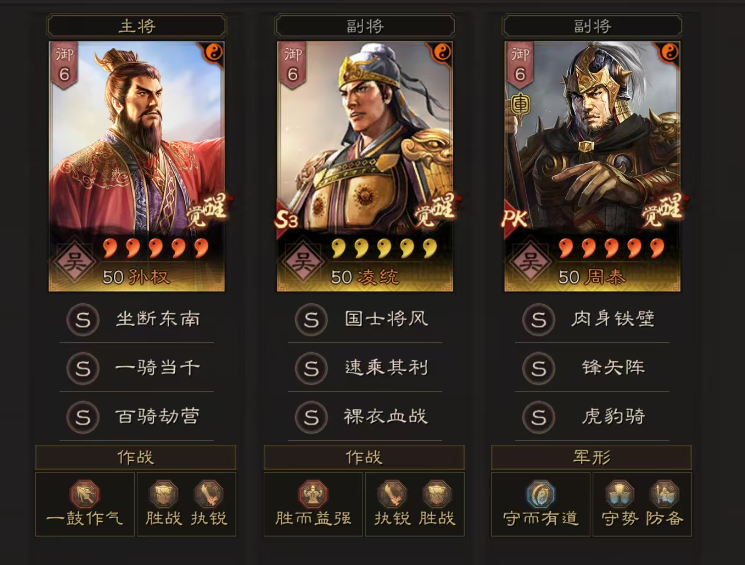Click 孙权's 执锐 tactic icon
This screenshot has width=745, height=565.
[209, 494]
